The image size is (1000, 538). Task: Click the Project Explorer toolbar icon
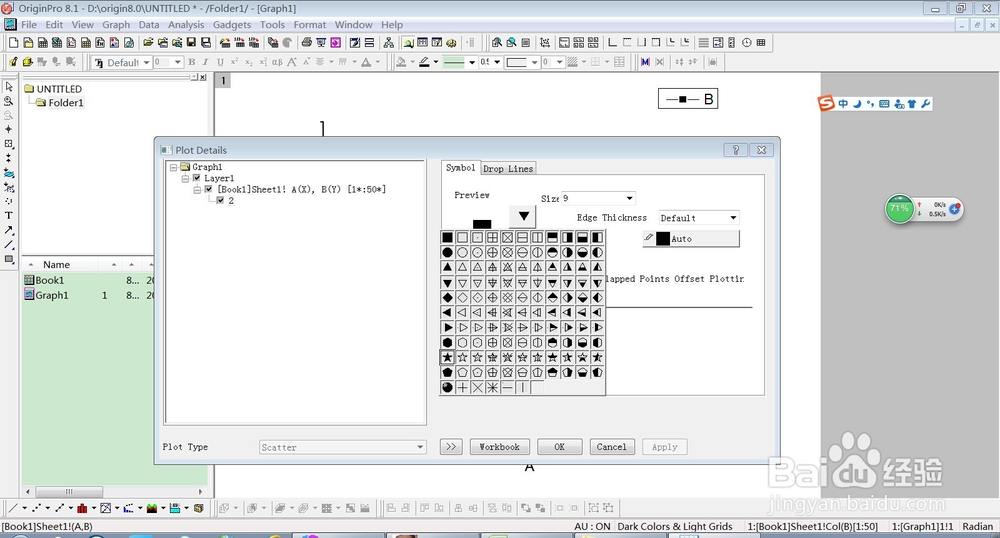[x=408, y=43]
